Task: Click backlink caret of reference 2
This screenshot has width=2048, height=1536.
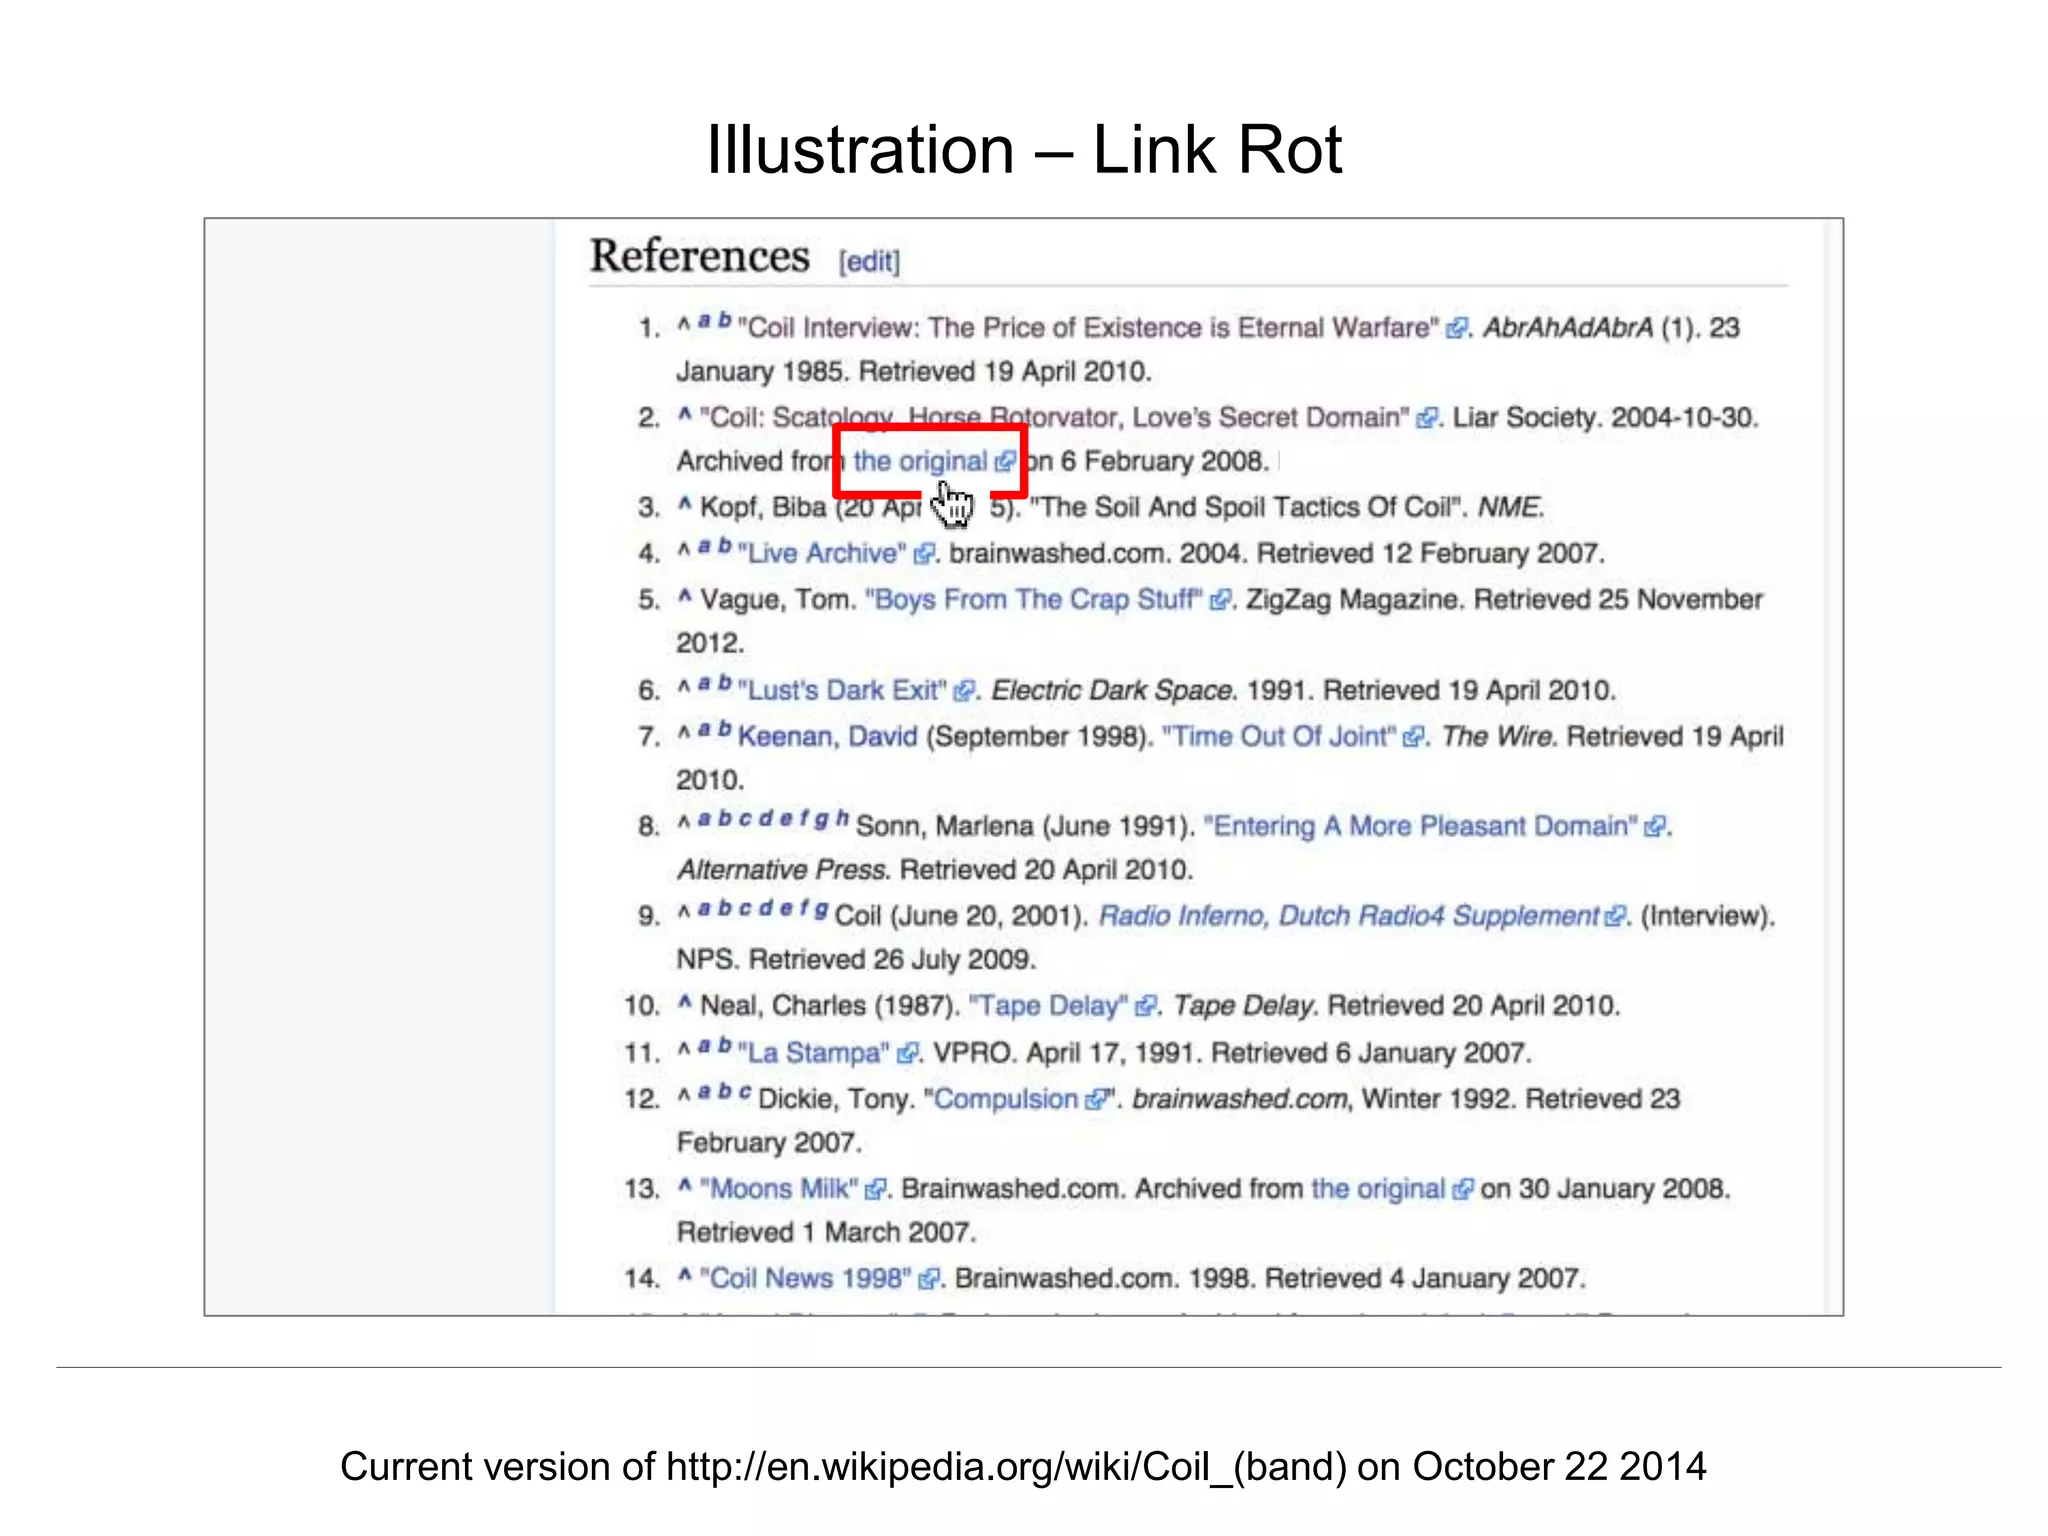Action: (684, 413)
